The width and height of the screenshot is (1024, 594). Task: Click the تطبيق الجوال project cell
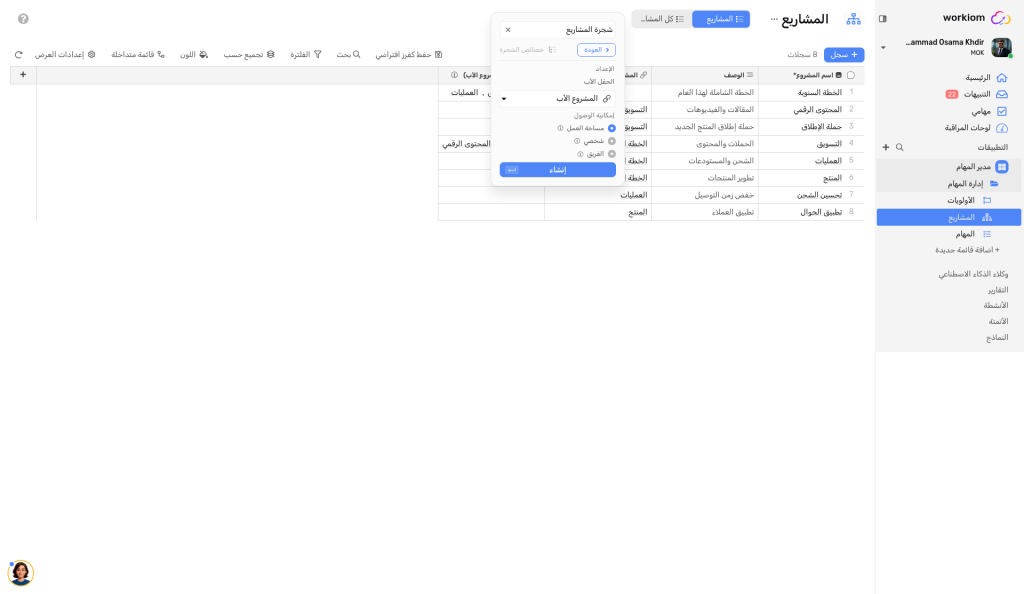[x=810, y=212]
